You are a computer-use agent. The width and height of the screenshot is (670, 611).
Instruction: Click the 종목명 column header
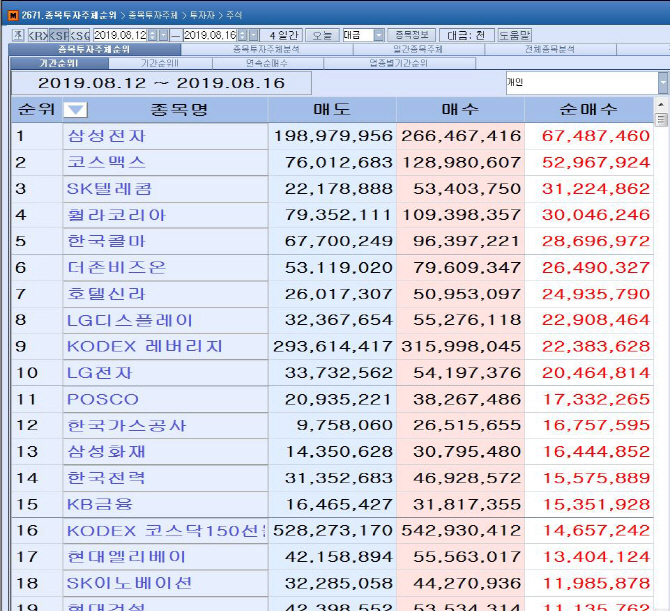179,110
